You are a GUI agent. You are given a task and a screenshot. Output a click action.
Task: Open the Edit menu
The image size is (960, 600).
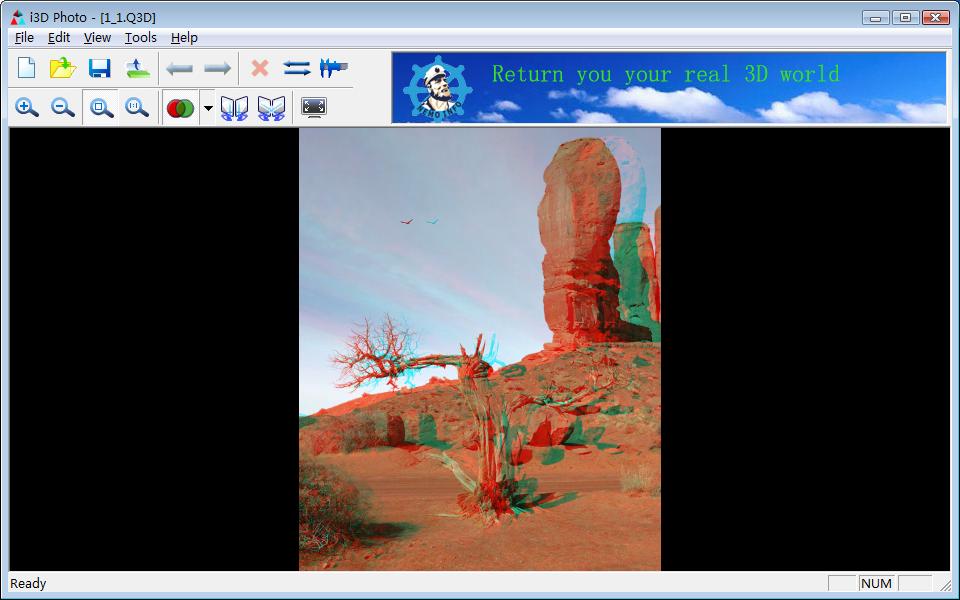tap(59, 38)
